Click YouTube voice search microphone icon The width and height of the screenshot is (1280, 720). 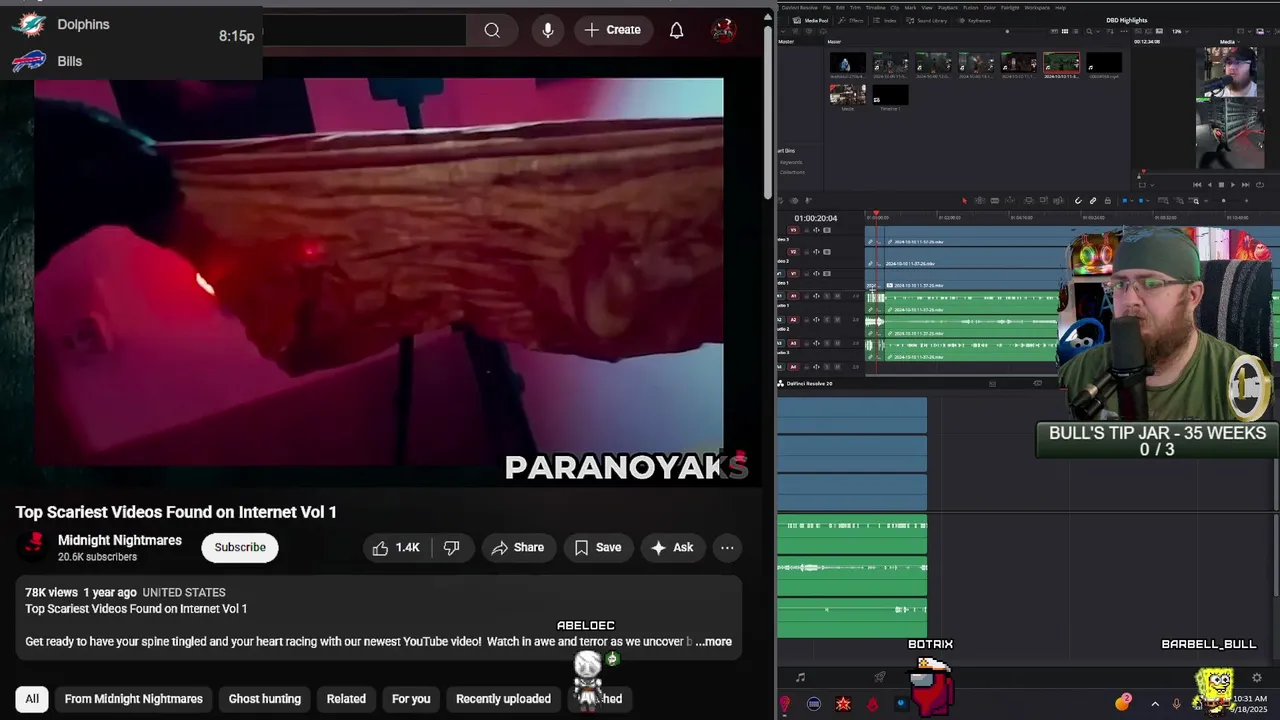click(x=548, y=30)
